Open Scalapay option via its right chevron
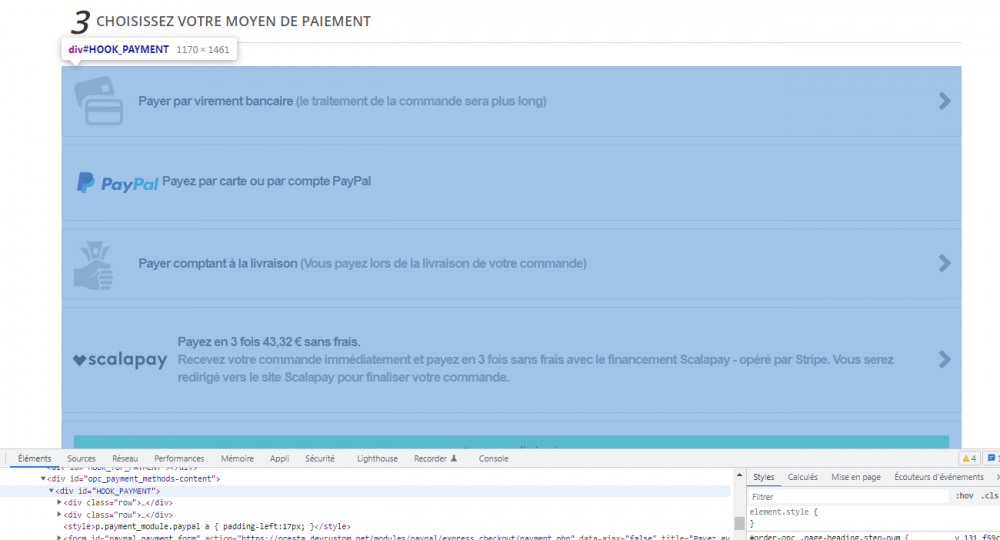 945,360
